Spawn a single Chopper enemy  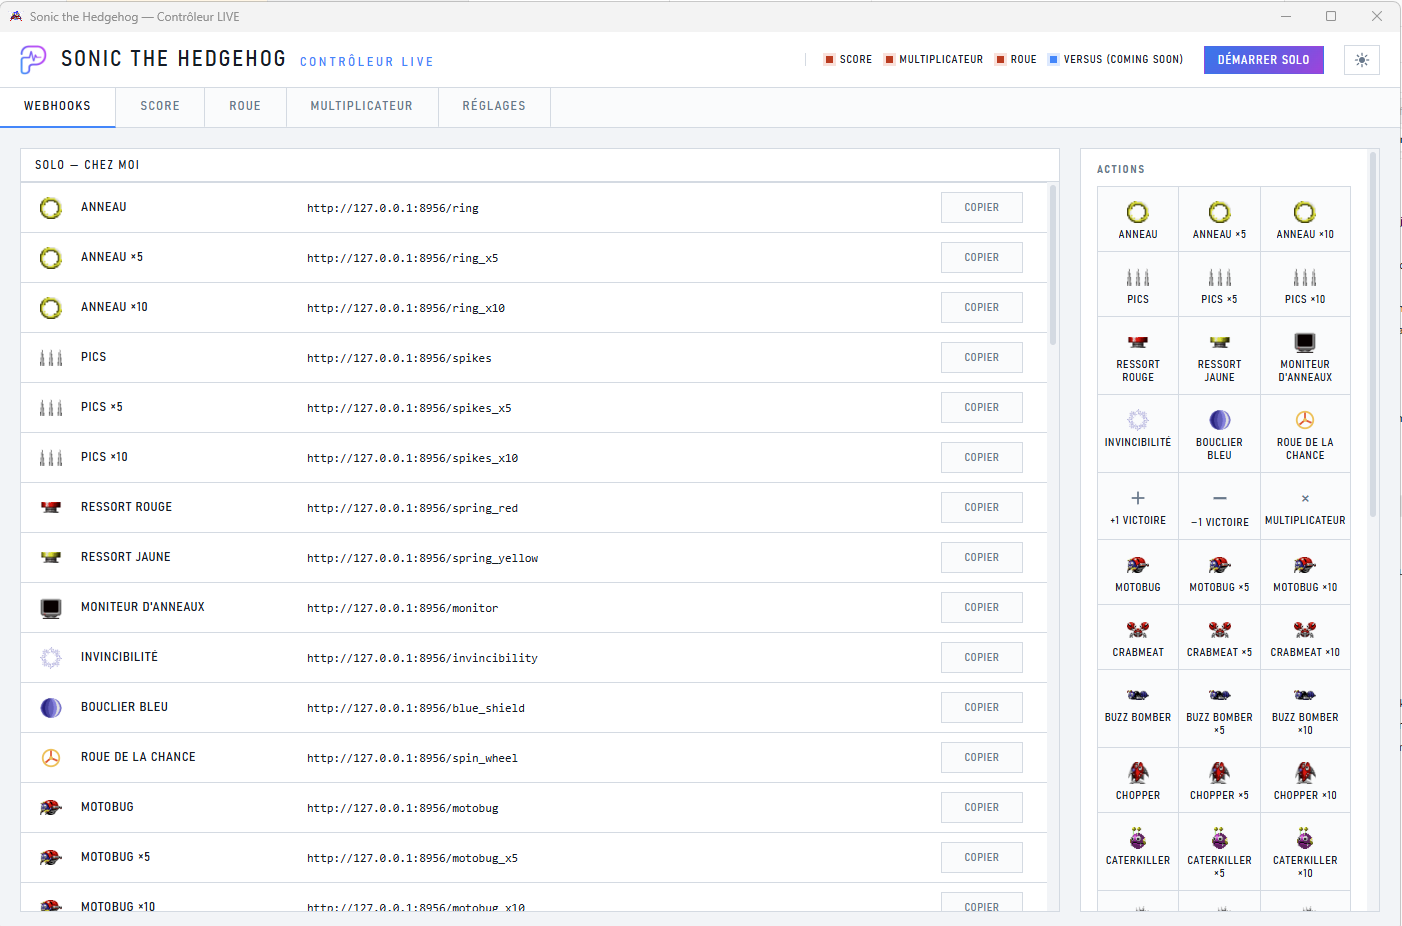point(1138,780)
